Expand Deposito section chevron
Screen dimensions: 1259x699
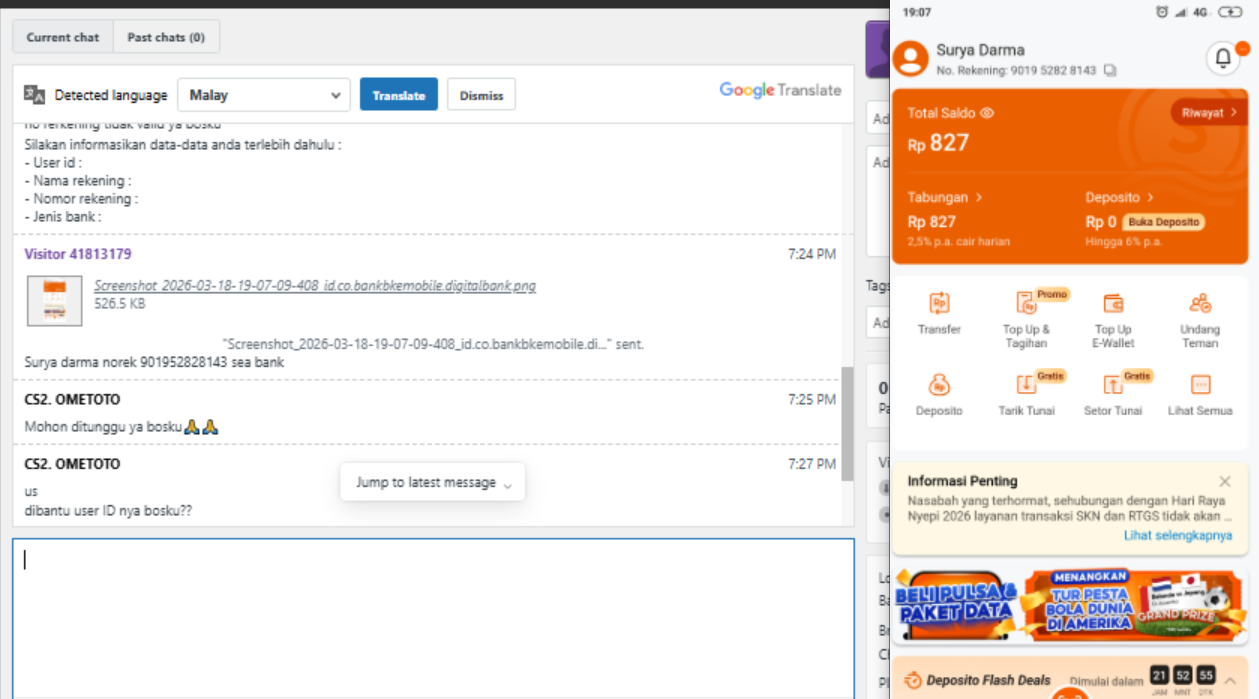pyautogui.click(x=1151, y=198)
